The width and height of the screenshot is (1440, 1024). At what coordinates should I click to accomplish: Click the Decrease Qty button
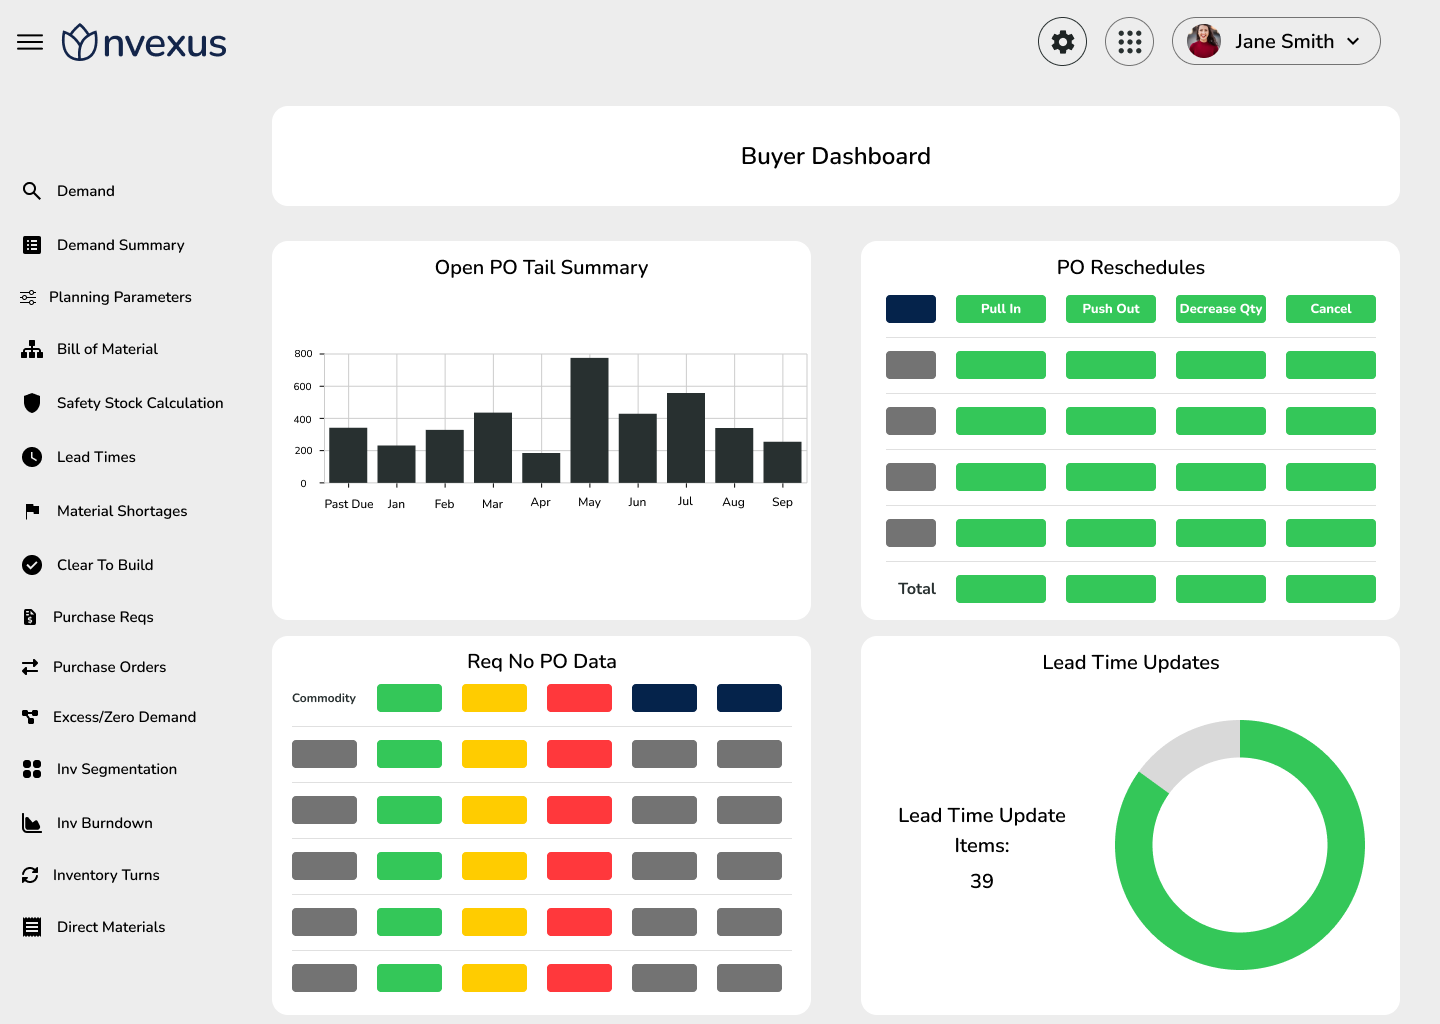coord(1221,309)
